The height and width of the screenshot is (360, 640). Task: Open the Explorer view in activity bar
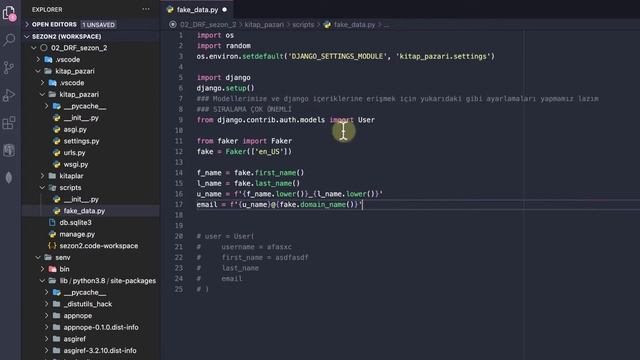(x=9, y=13)
